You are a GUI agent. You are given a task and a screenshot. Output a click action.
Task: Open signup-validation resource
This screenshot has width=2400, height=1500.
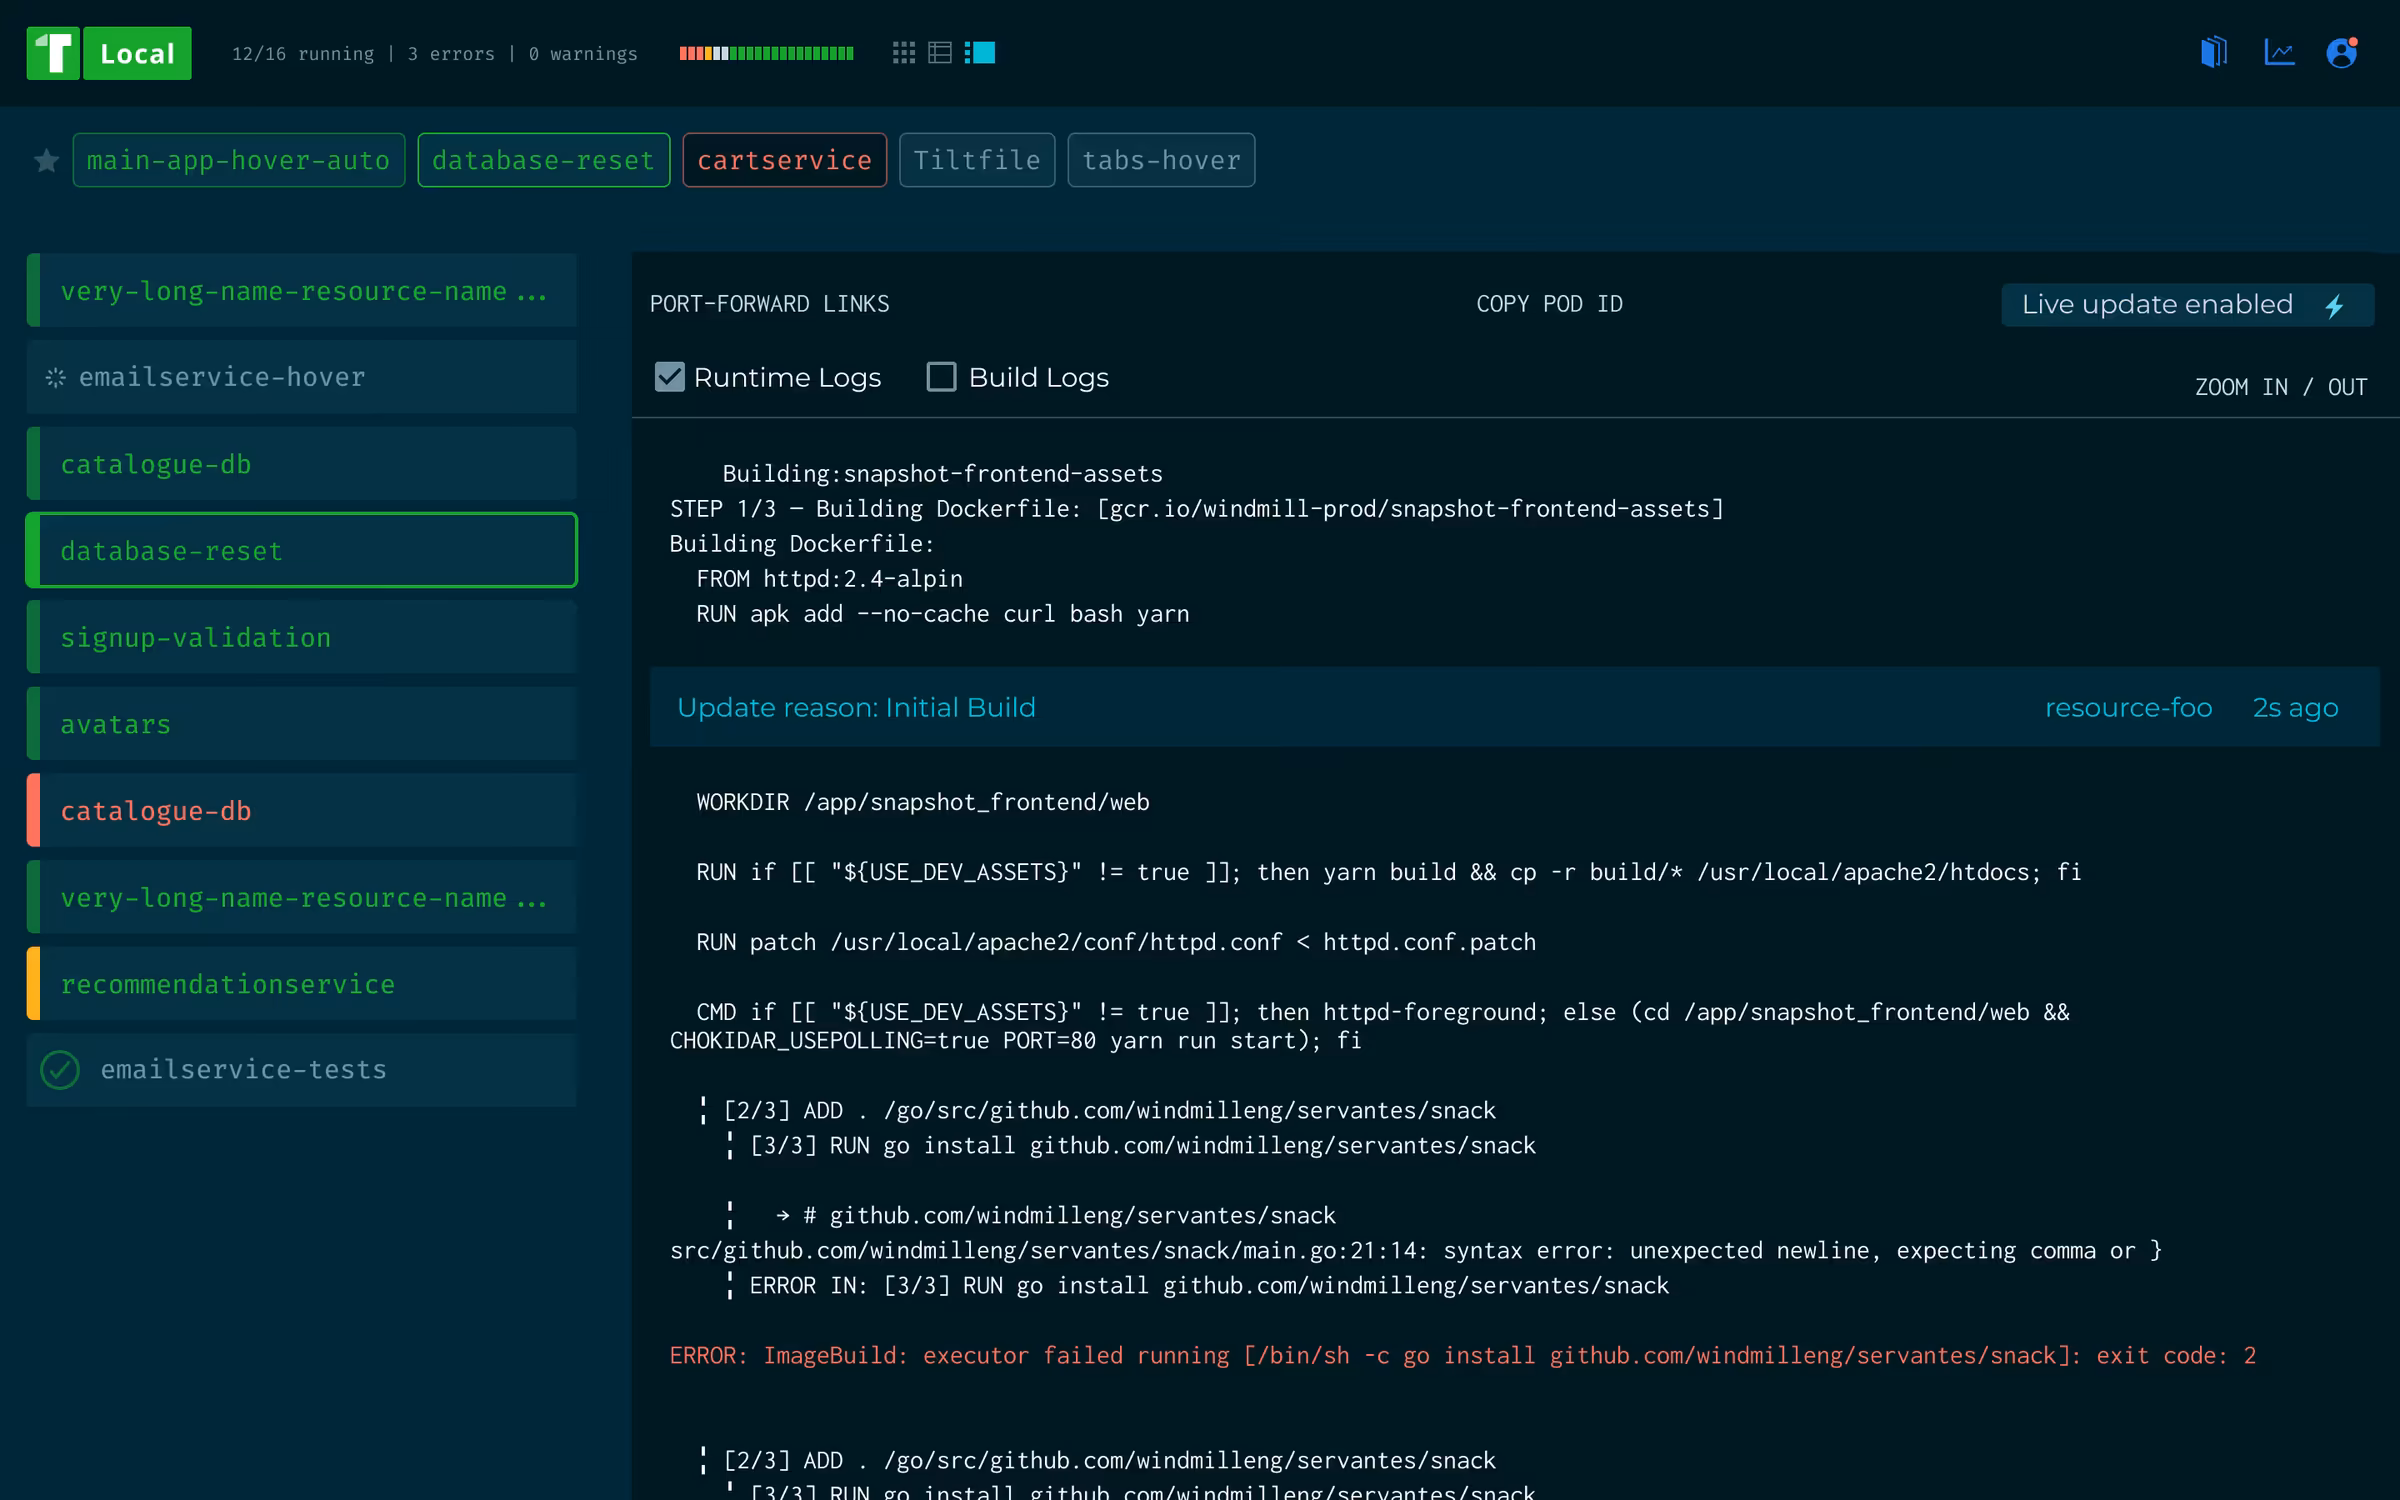pyautogui.click(x=301, y=637)
